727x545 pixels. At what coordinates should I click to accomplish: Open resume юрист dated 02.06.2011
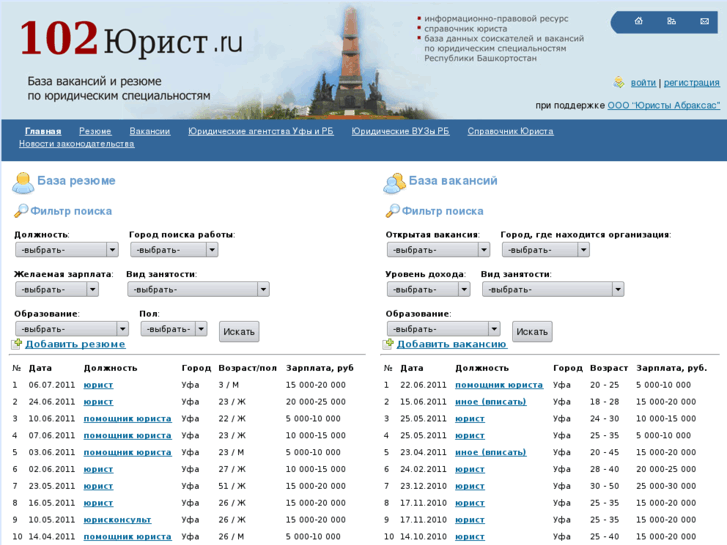pyautogui.click(x=98, y=469)
